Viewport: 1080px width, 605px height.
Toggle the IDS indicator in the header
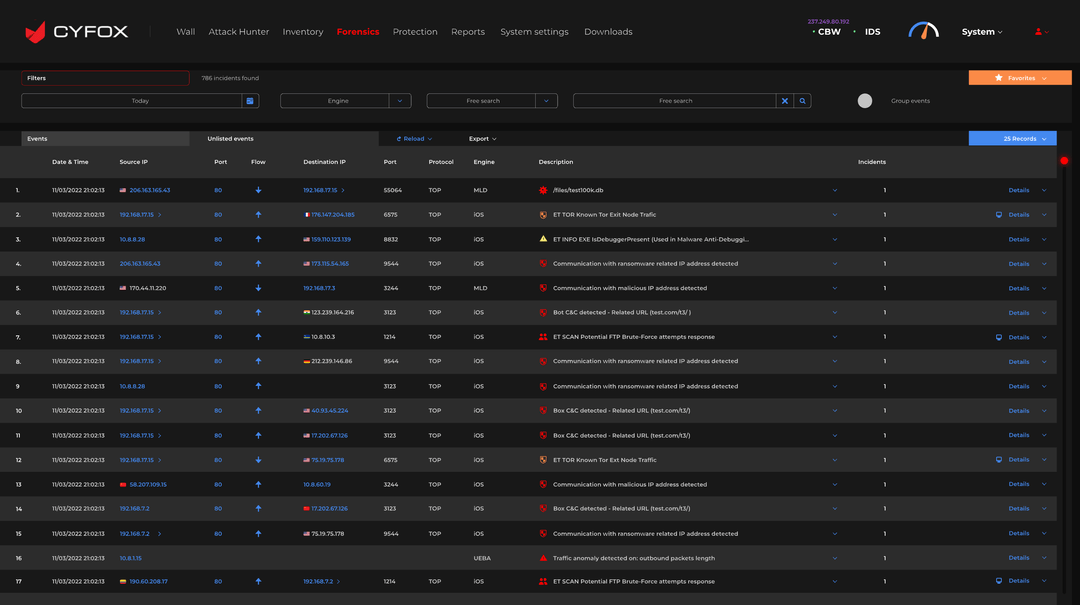pyautogui.click(x=866, y=31)
